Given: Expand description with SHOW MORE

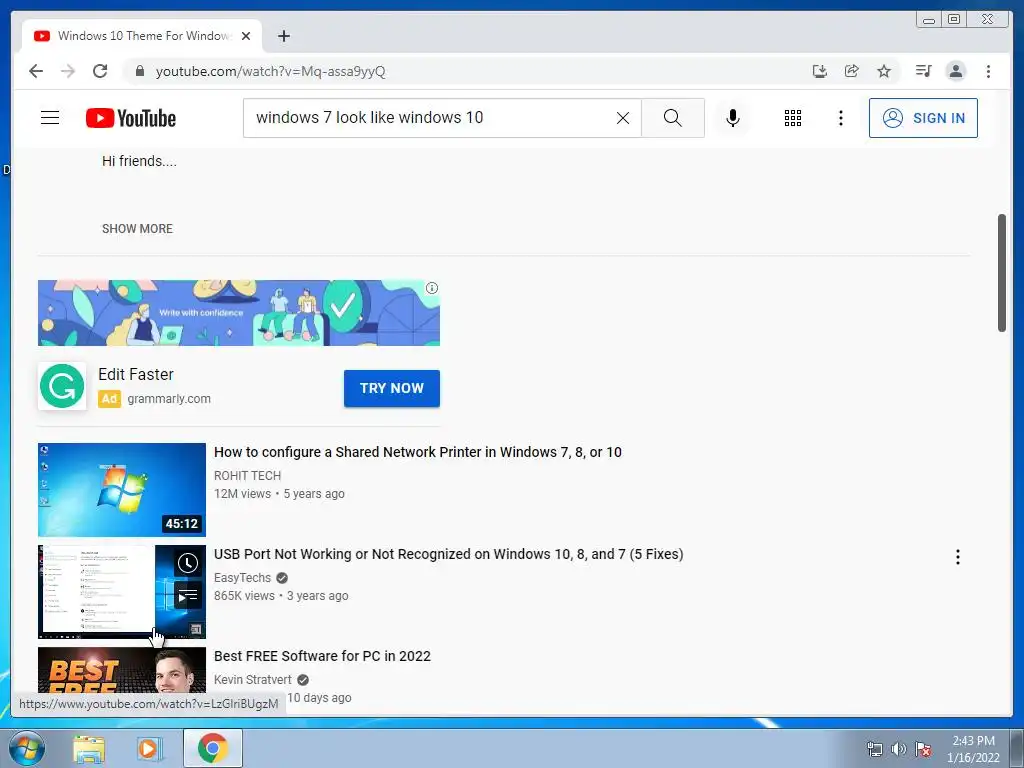Looking at the screenshot, I should click(x=137, y=229).
